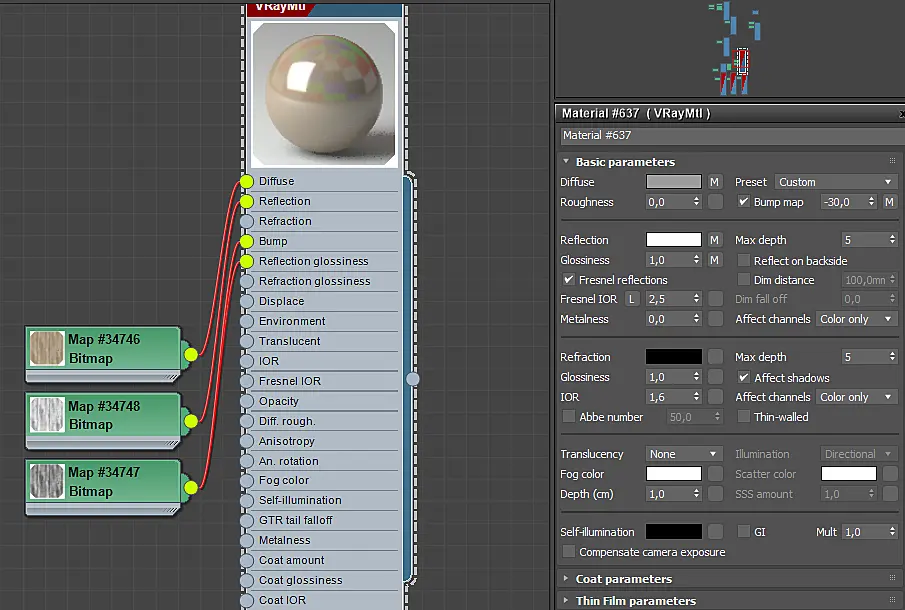Click the Environment input socket

pos(246,321)
